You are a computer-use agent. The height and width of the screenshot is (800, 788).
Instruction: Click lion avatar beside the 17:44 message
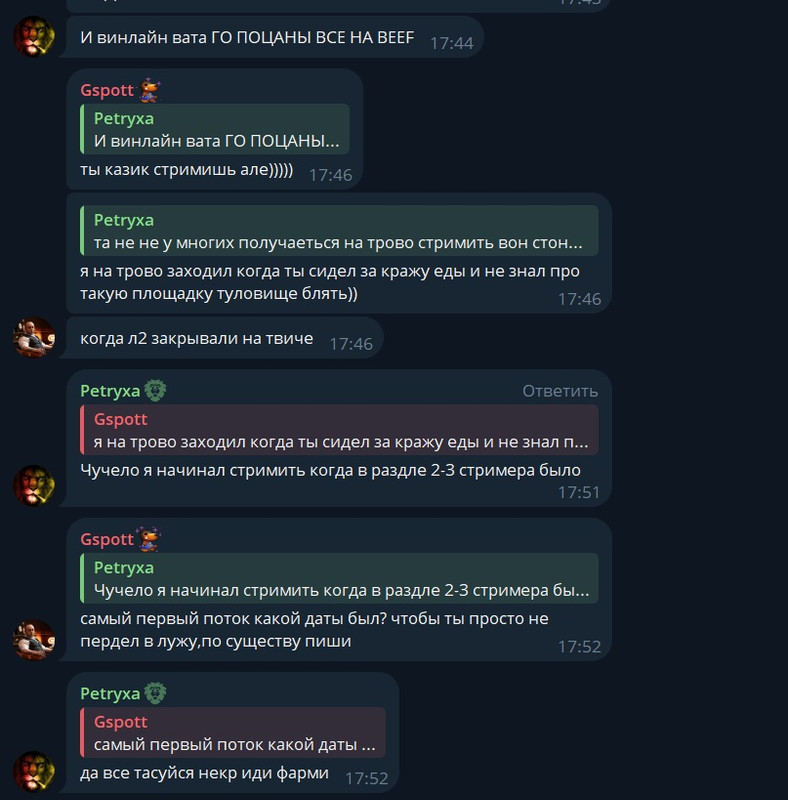(34, 37)
